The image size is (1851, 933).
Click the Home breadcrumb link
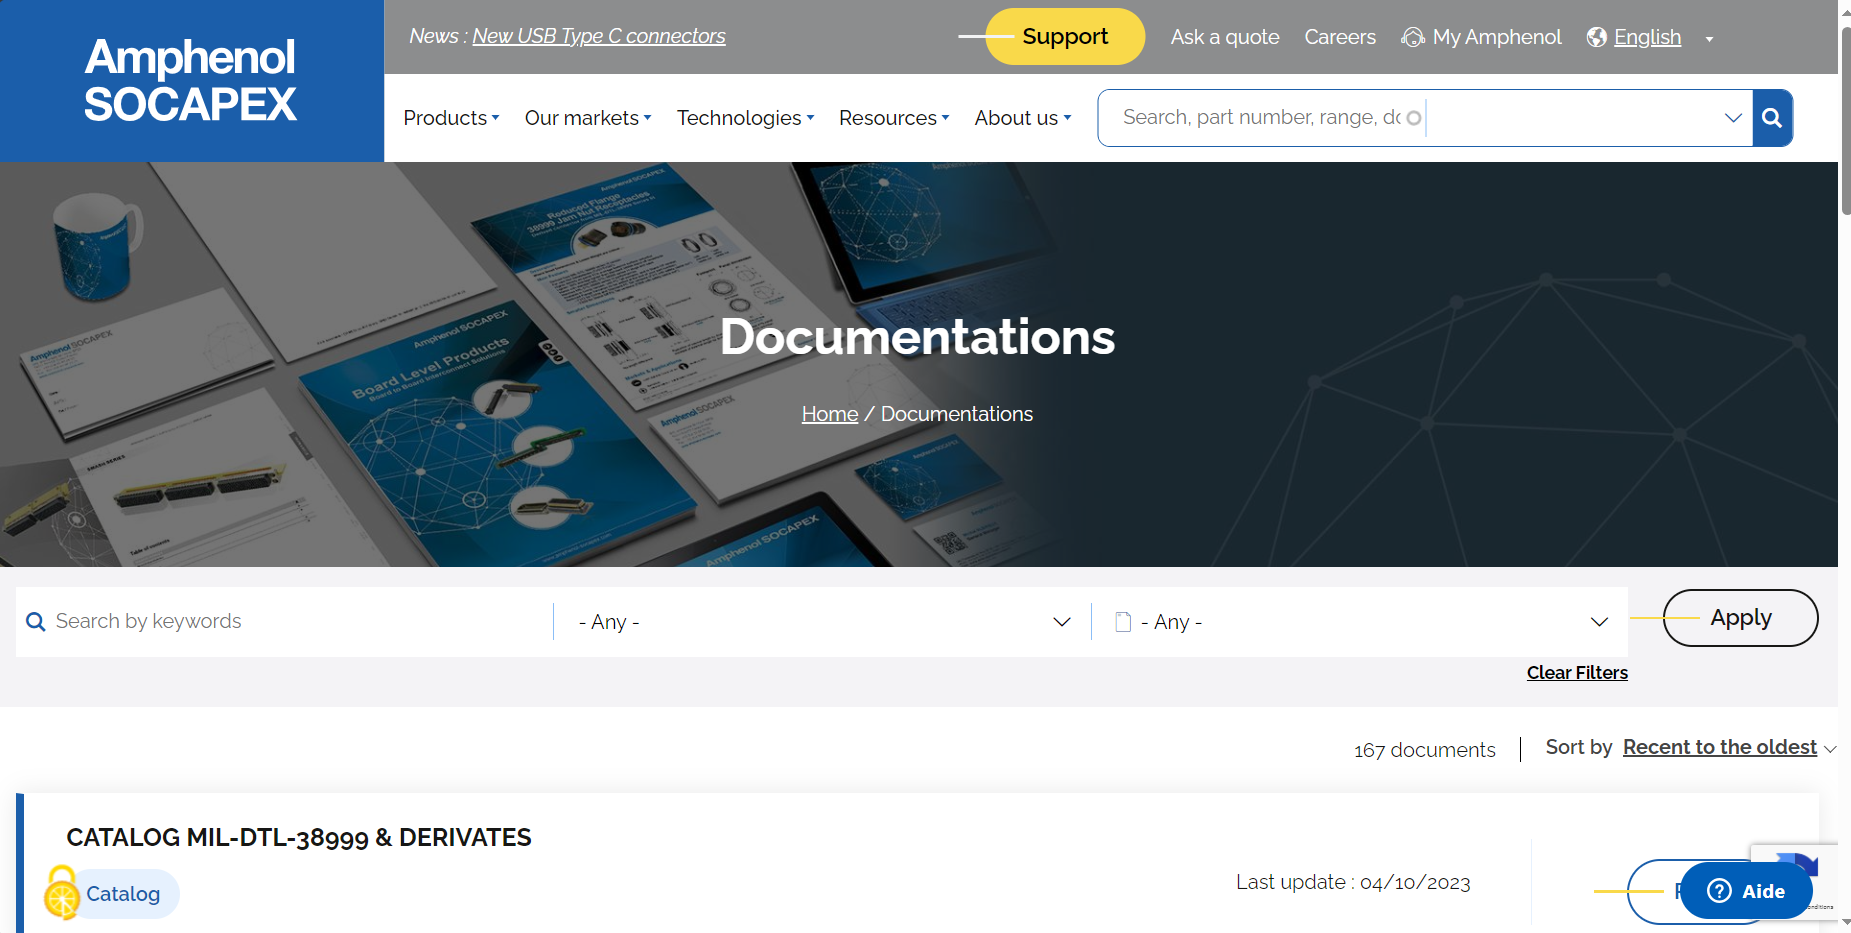pos(830,414)
